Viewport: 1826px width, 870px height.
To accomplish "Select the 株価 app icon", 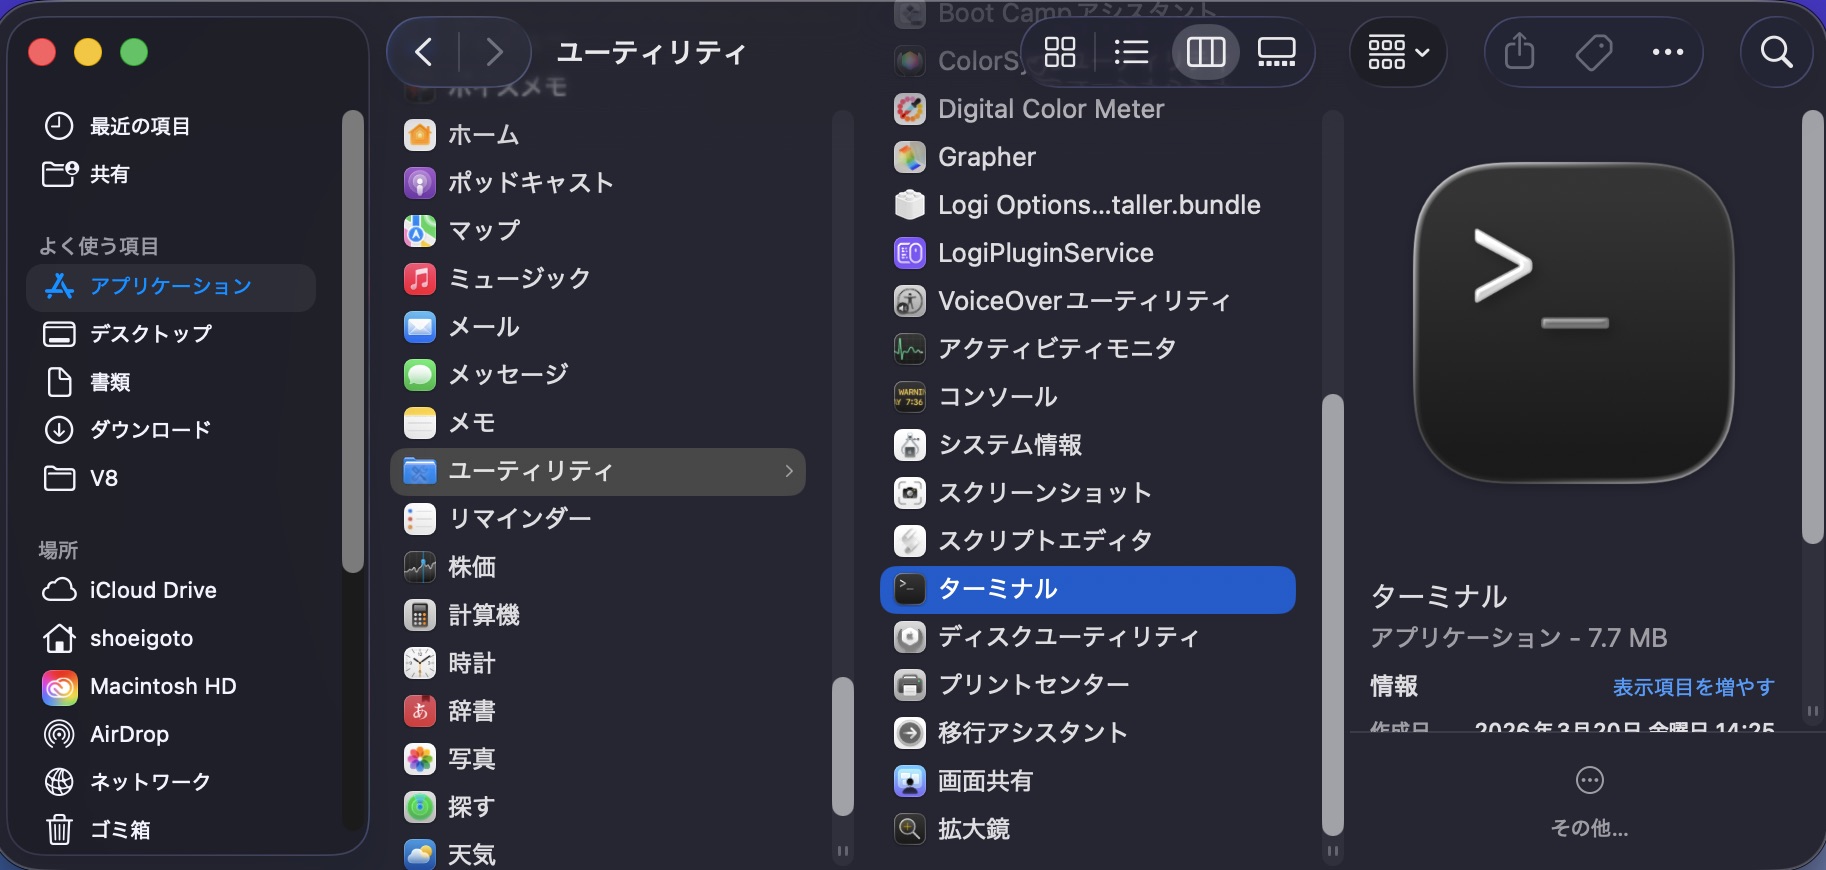I will [420, 567].
